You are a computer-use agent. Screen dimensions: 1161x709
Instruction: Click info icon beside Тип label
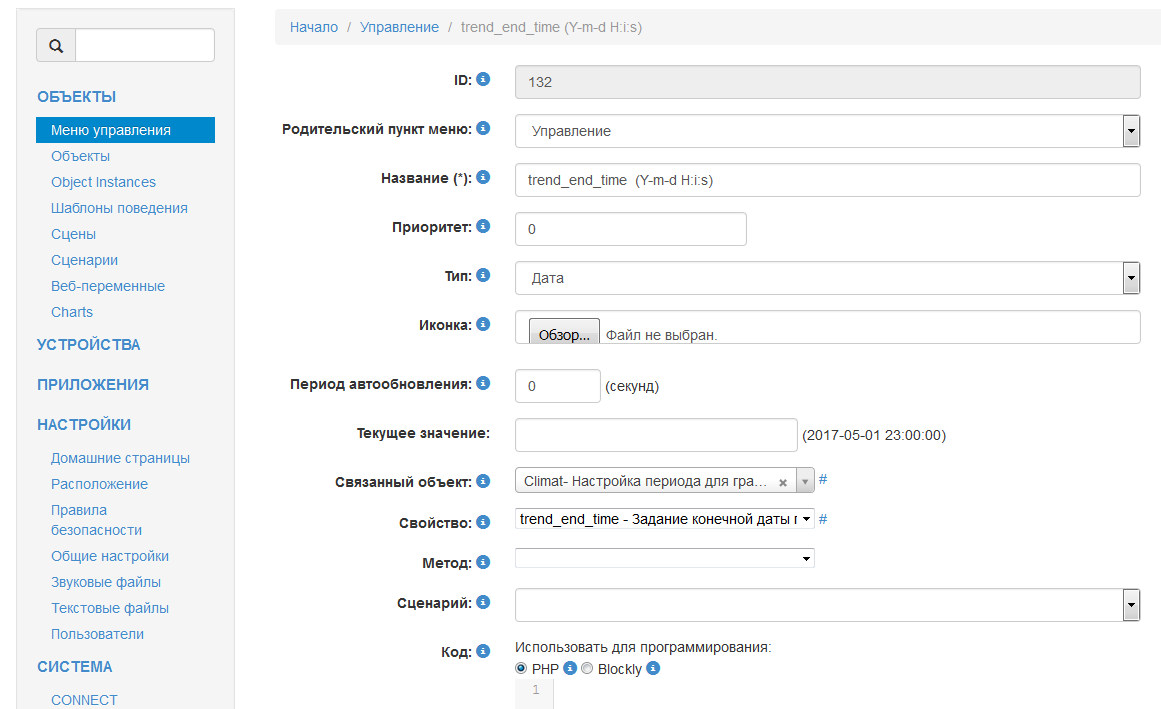tap(483, 275)
